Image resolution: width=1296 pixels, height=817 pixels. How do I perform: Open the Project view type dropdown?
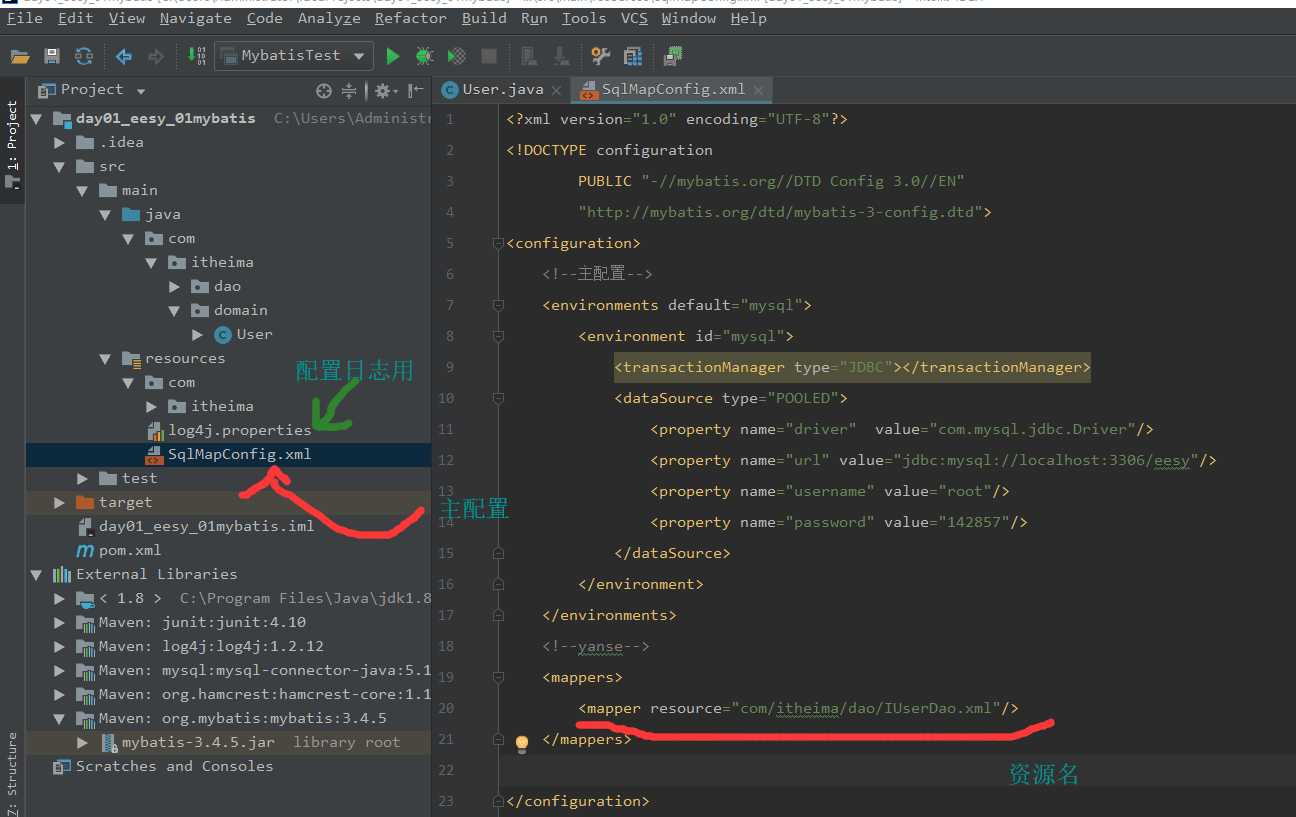click(x=141, y=91)
